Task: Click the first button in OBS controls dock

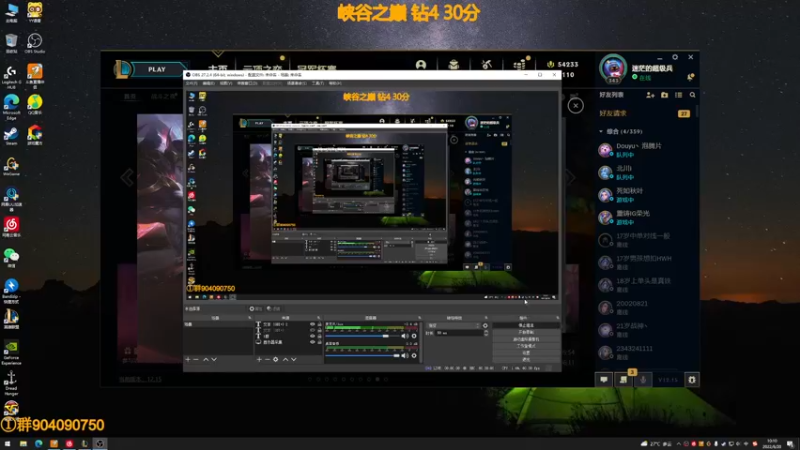Action: [x=526, y=325]
